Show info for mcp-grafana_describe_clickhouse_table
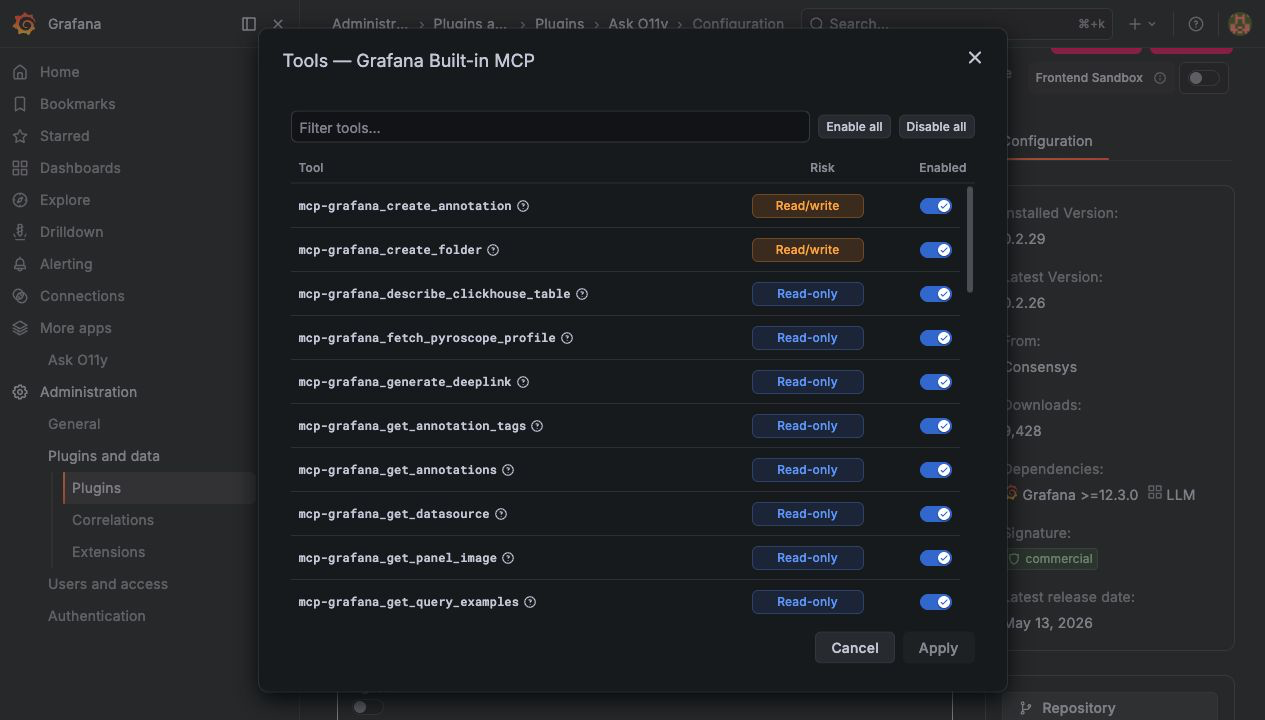This screenshot has height=720, width=1265. click(582, 294)
